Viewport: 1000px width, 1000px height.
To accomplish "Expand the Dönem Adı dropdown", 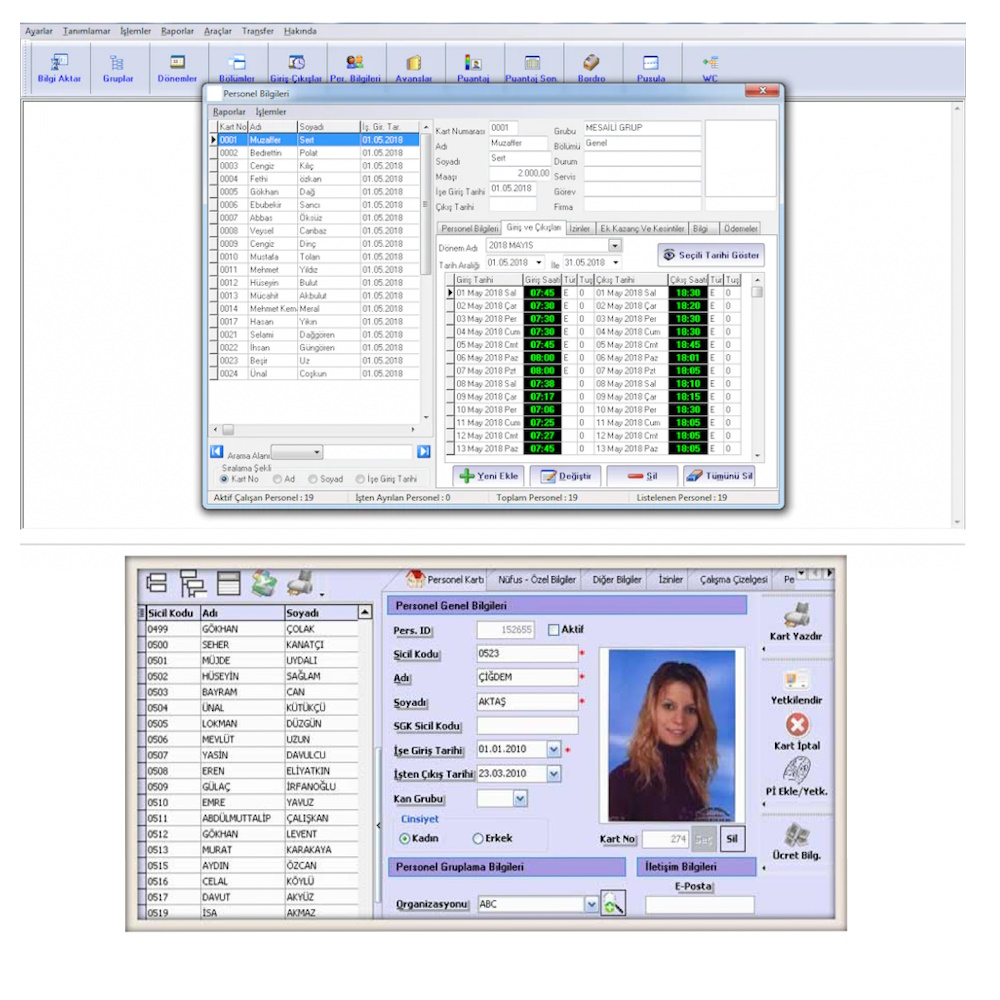I will click(x=614, y=245).
